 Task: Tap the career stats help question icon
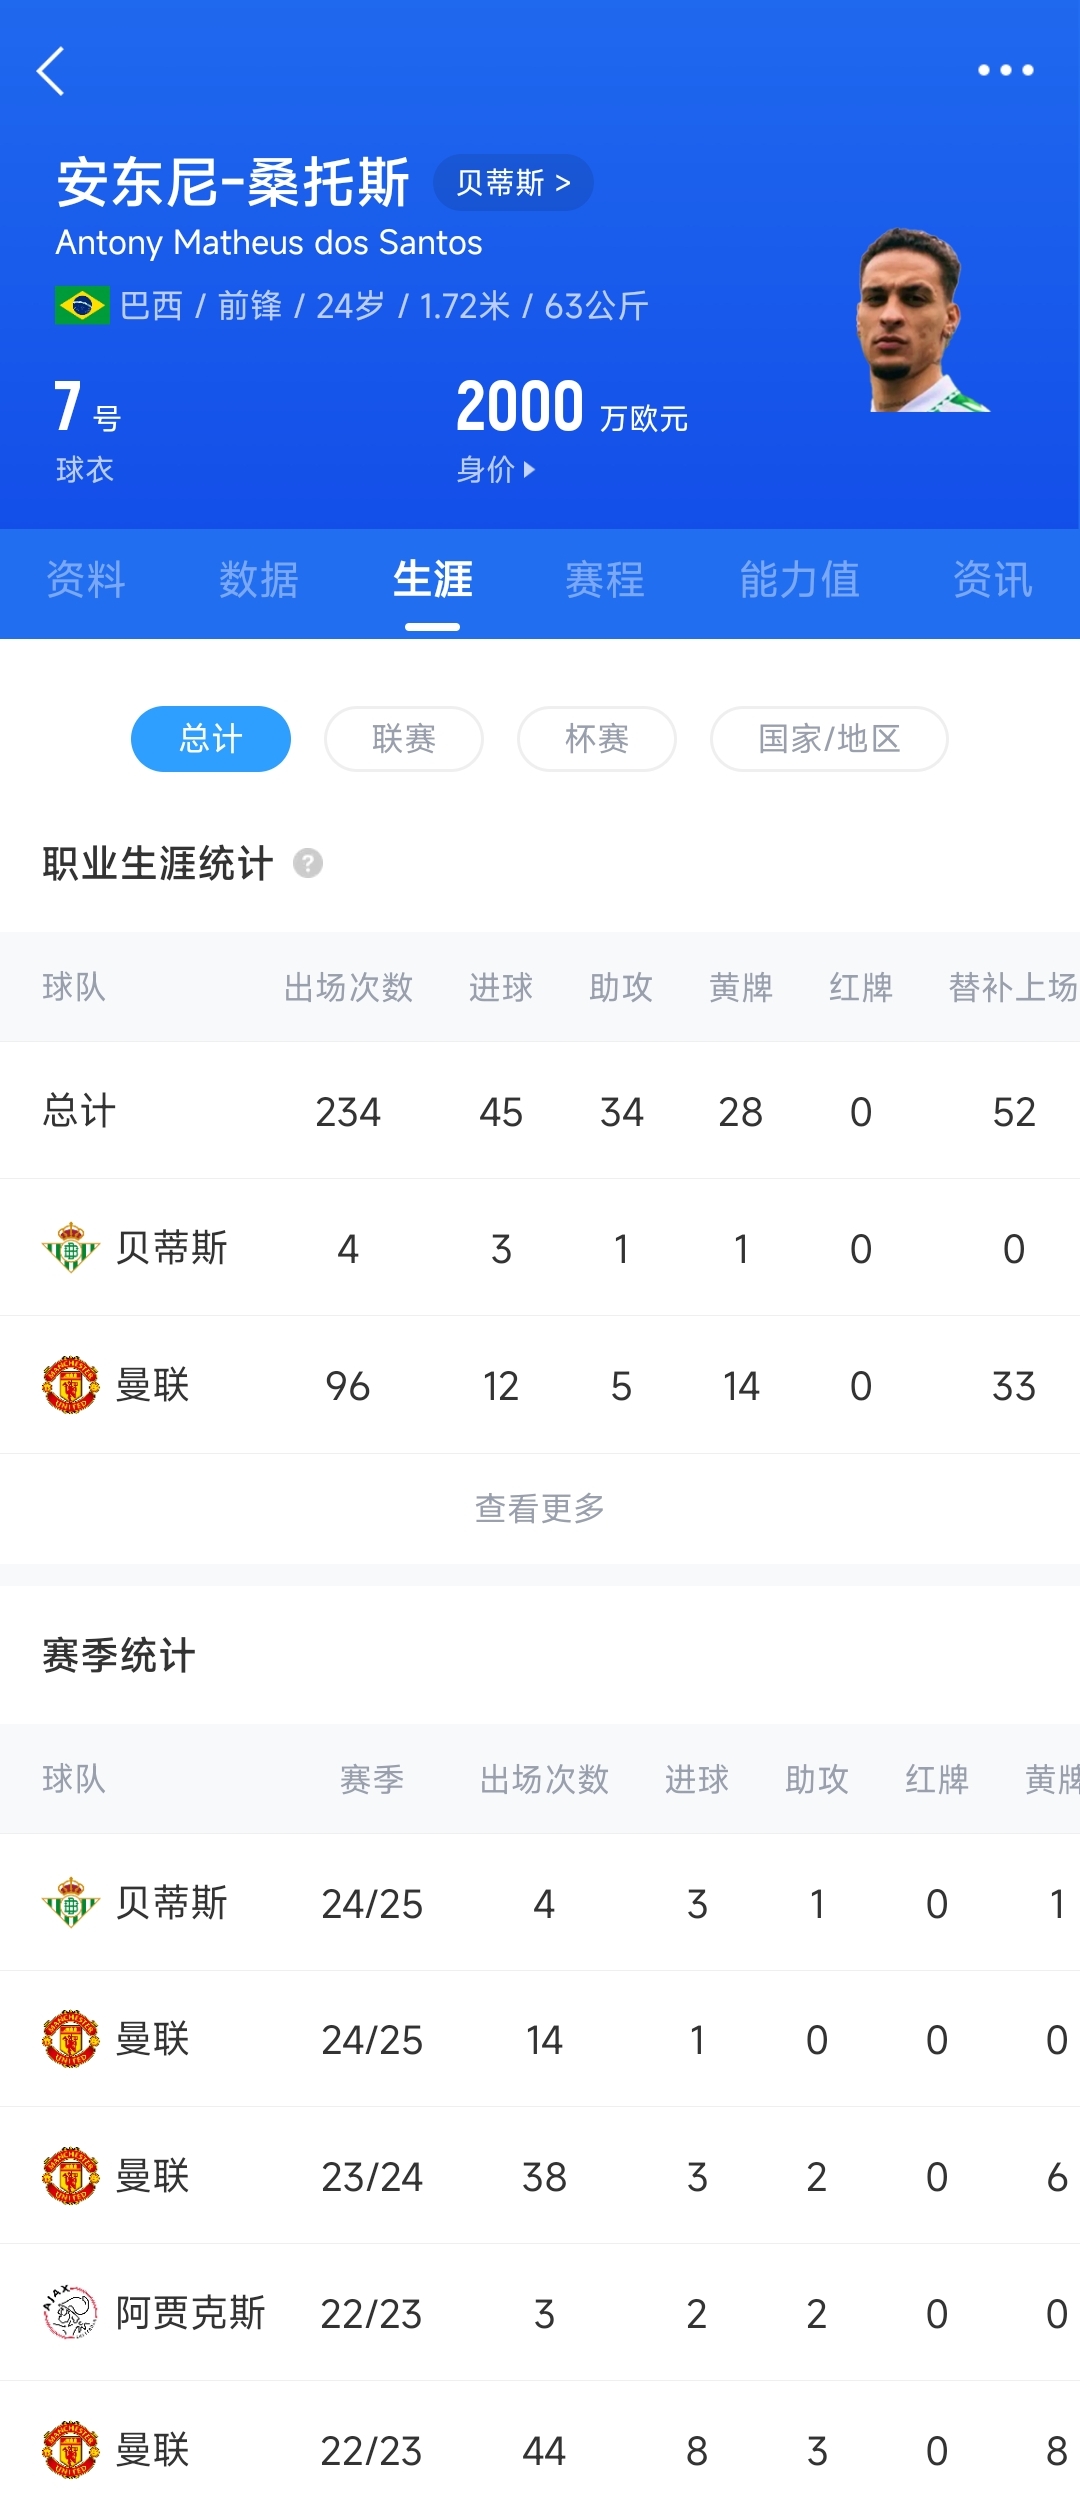coord(308,863)
